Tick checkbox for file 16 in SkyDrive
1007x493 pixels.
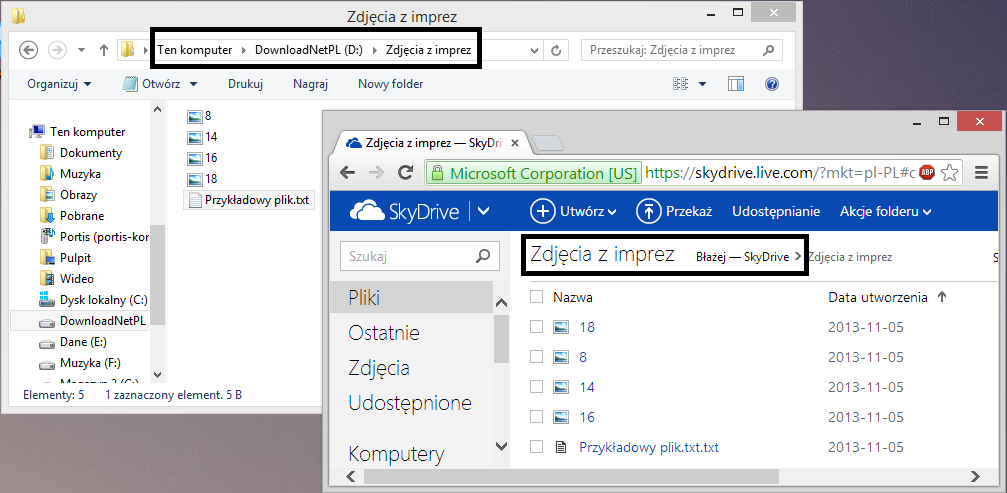tap(536, 417)
